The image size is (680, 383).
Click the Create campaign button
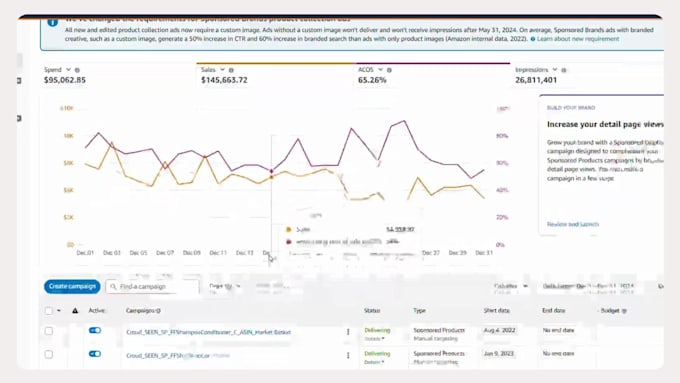[x=72, y=286]
